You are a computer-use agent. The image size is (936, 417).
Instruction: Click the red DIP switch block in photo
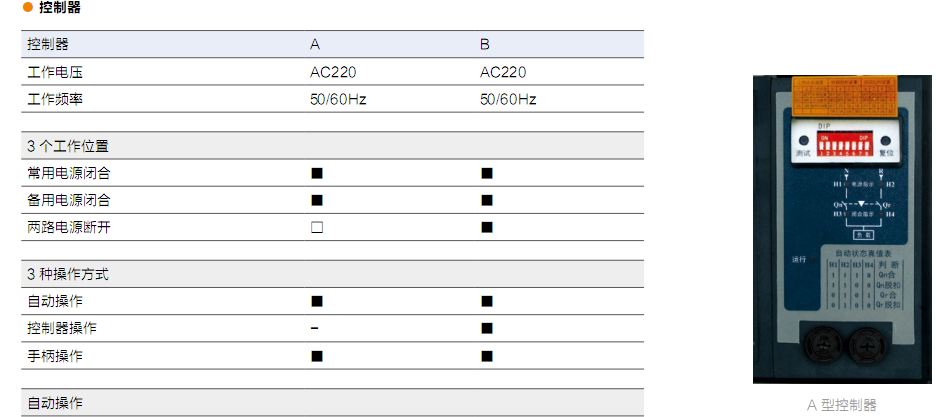(x=843, y=146)
